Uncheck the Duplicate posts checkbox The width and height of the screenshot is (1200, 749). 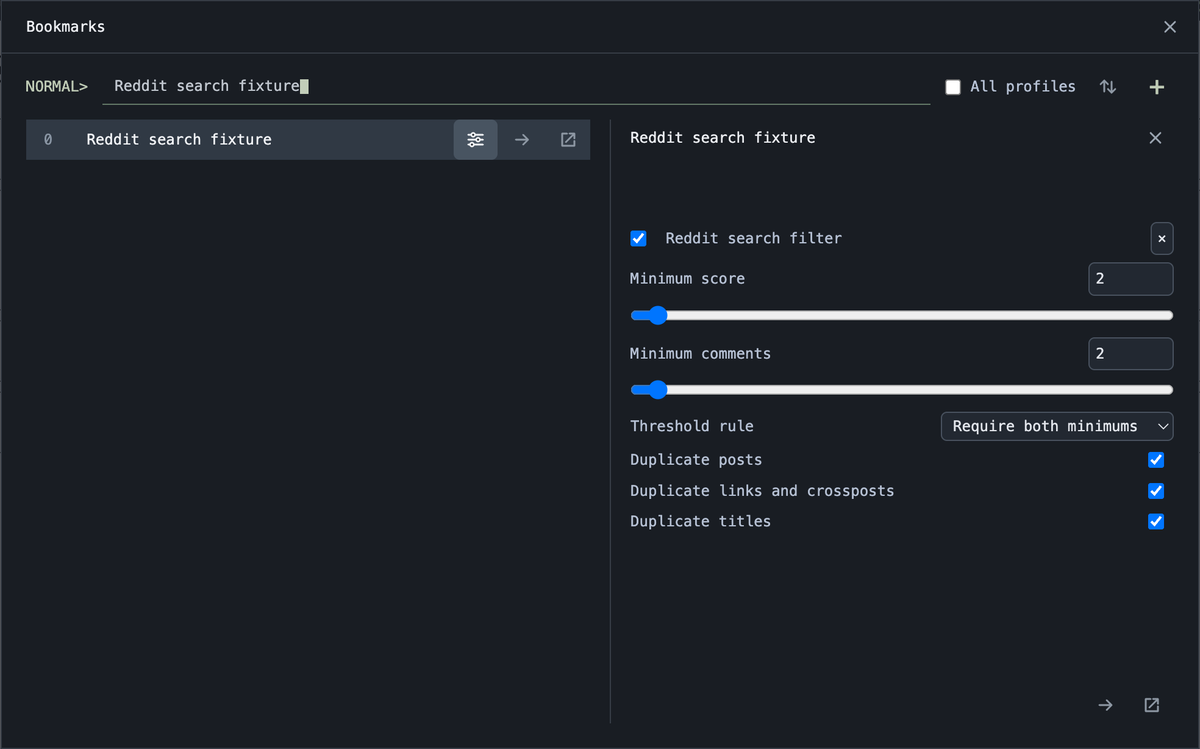tap(1156, 460)
